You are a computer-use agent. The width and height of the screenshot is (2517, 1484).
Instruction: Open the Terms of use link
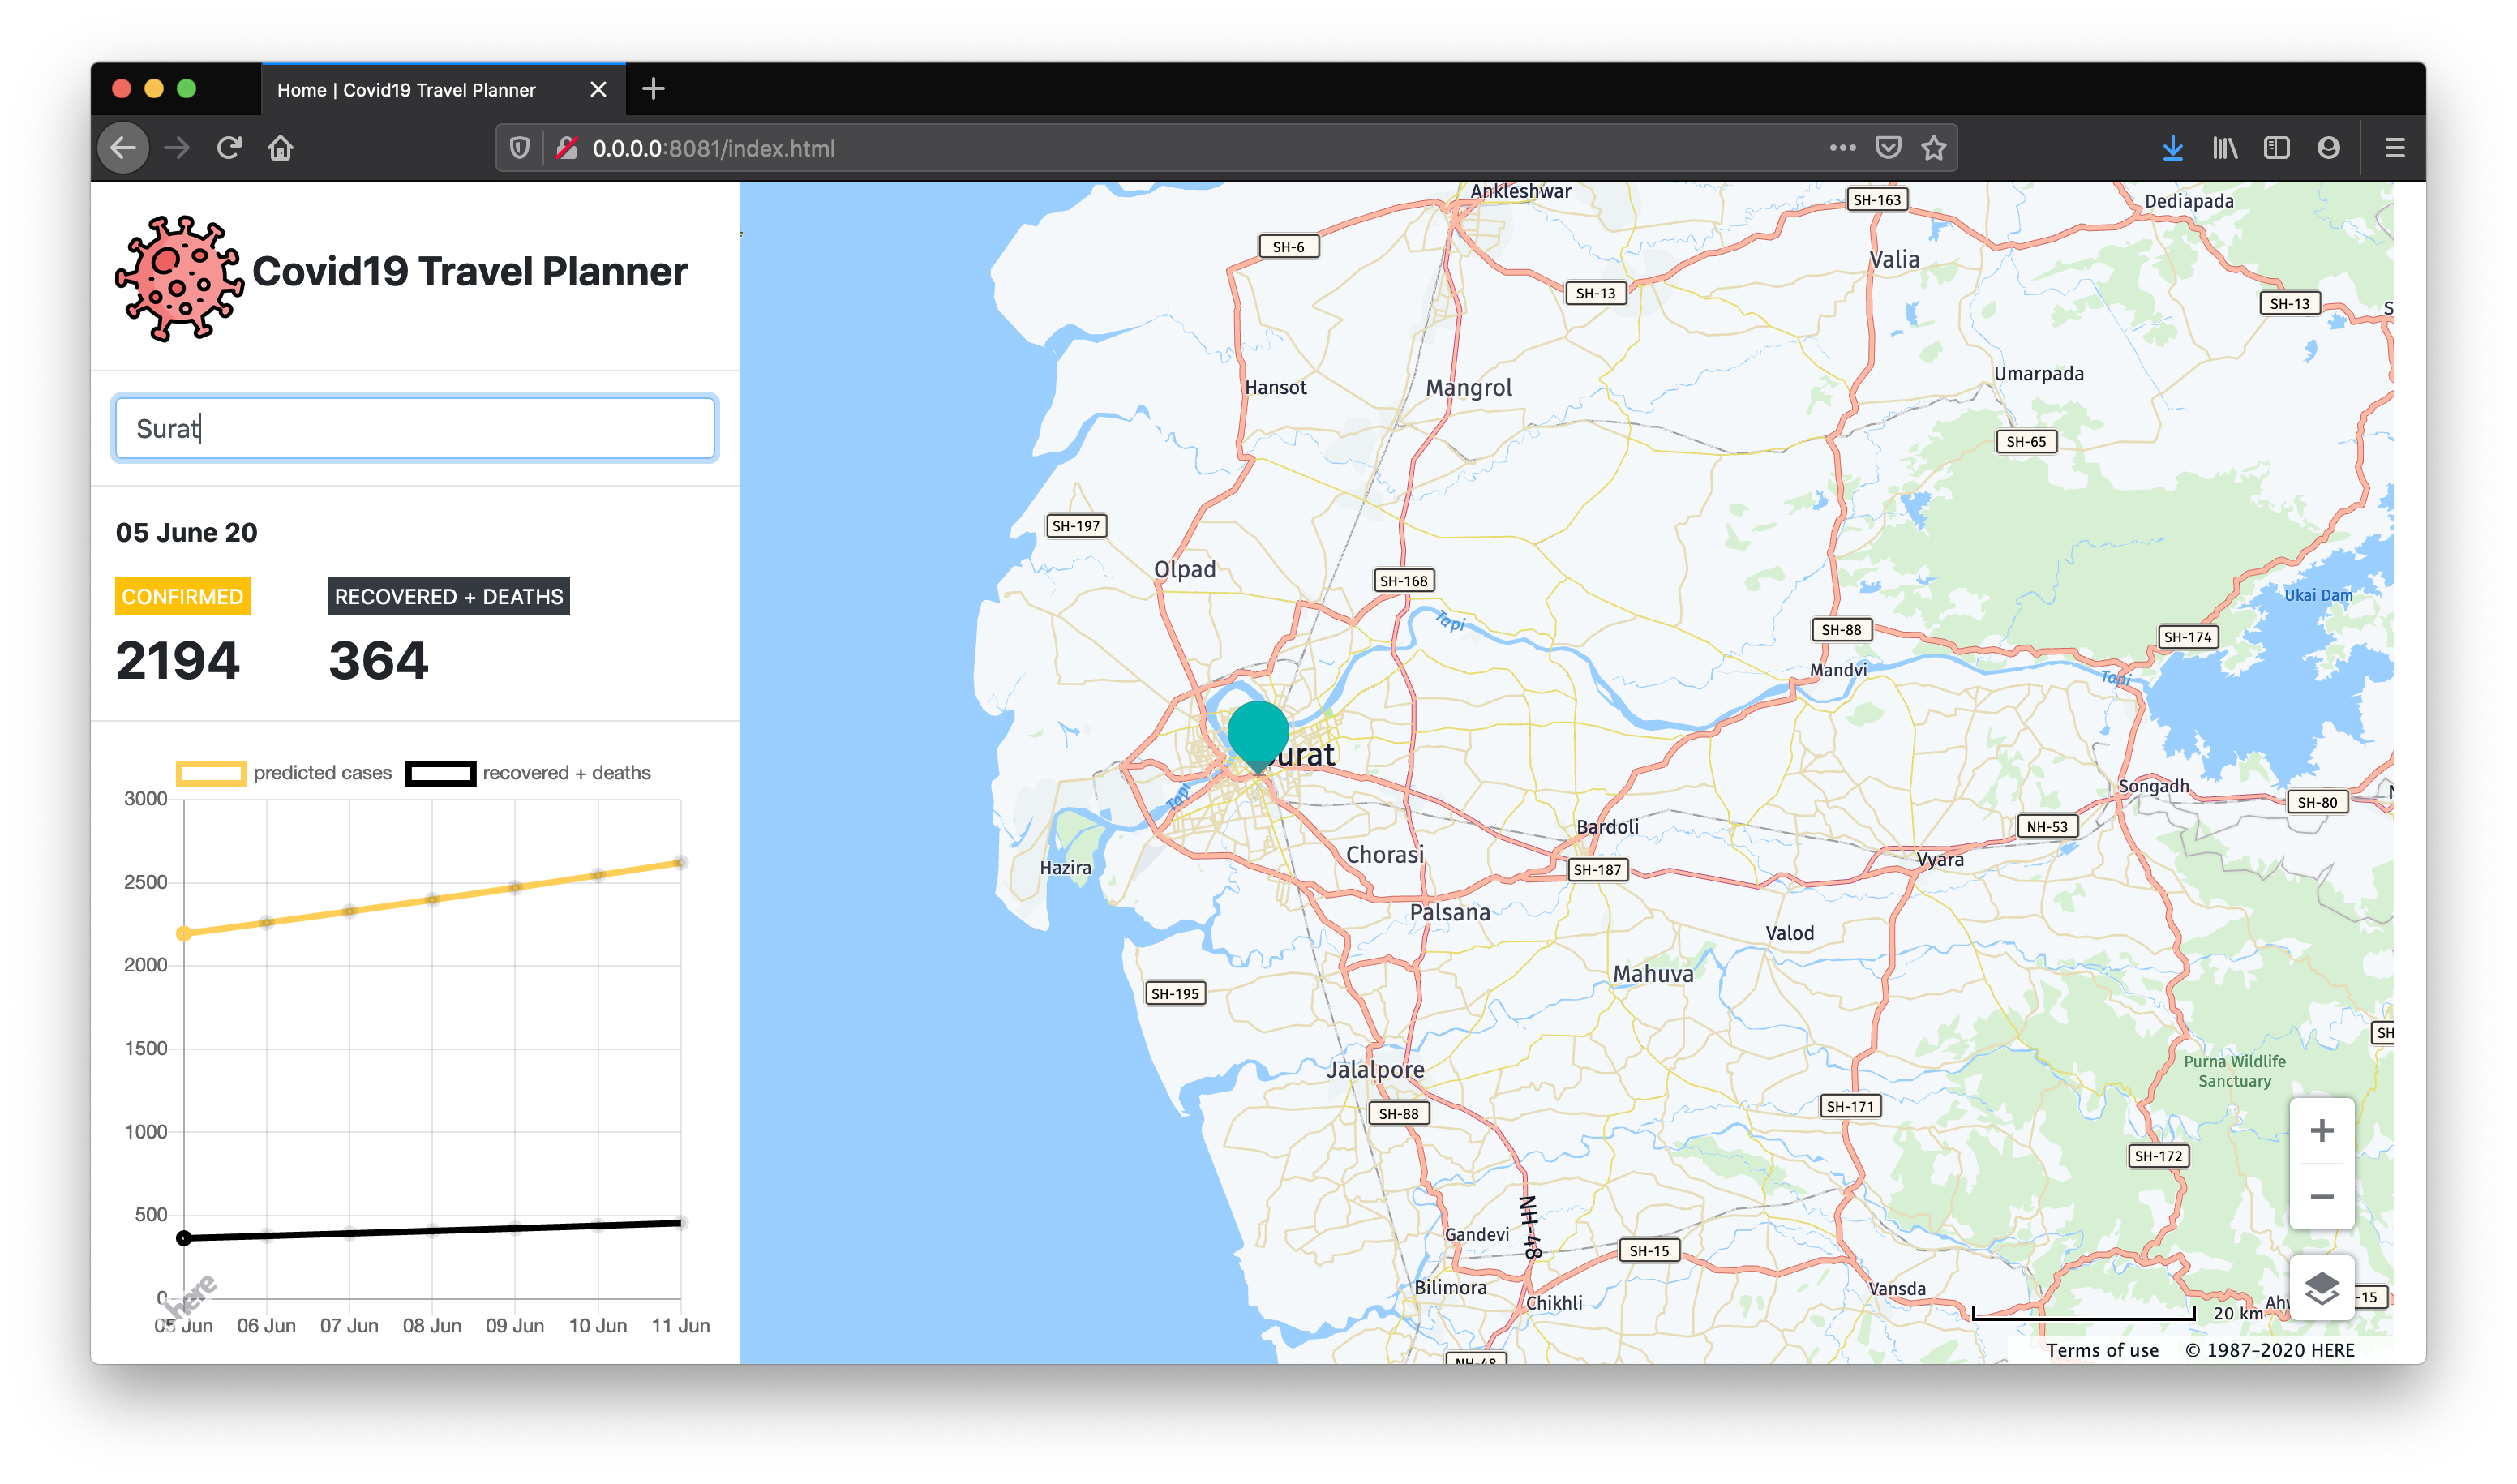pos(2101,1350)
